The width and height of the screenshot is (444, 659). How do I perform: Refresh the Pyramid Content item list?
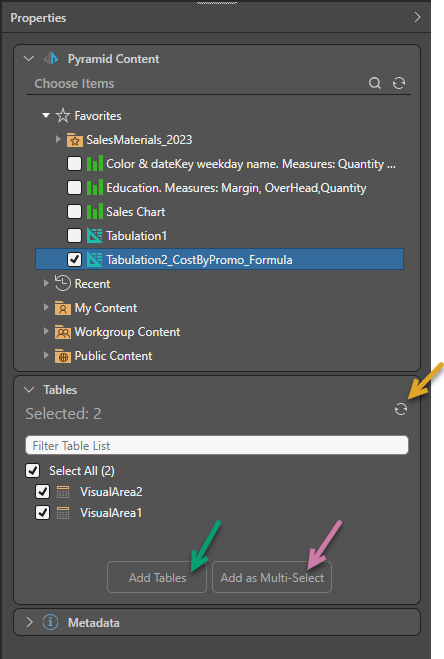[x=399, y=83]
